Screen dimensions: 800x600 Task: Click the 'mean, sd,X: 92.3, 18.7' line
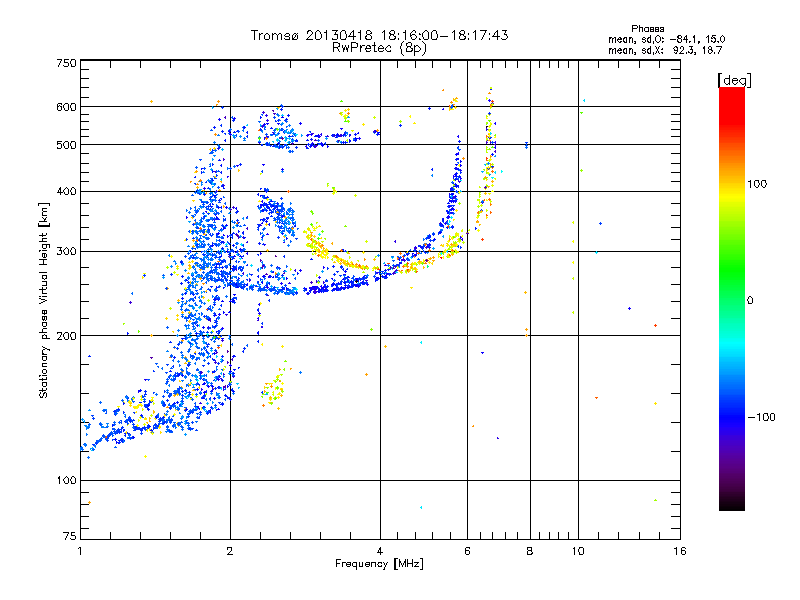pyautogui.click(x=665, y=50)
